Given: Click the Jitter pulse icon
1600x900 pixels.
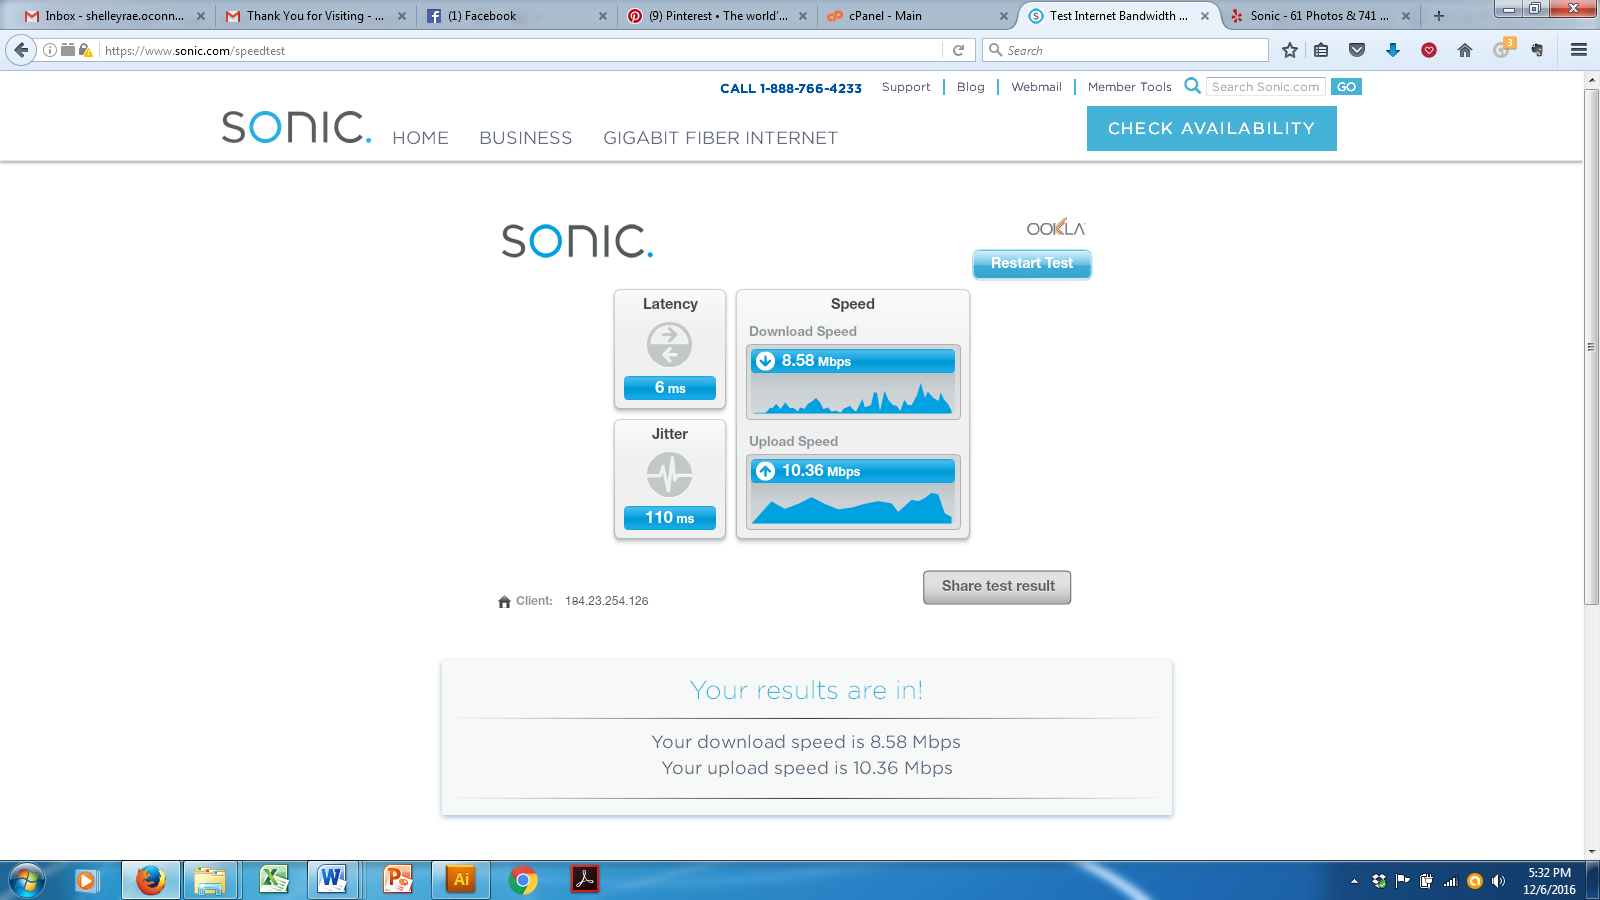Looking at the screenshot, I should point(669,474).
